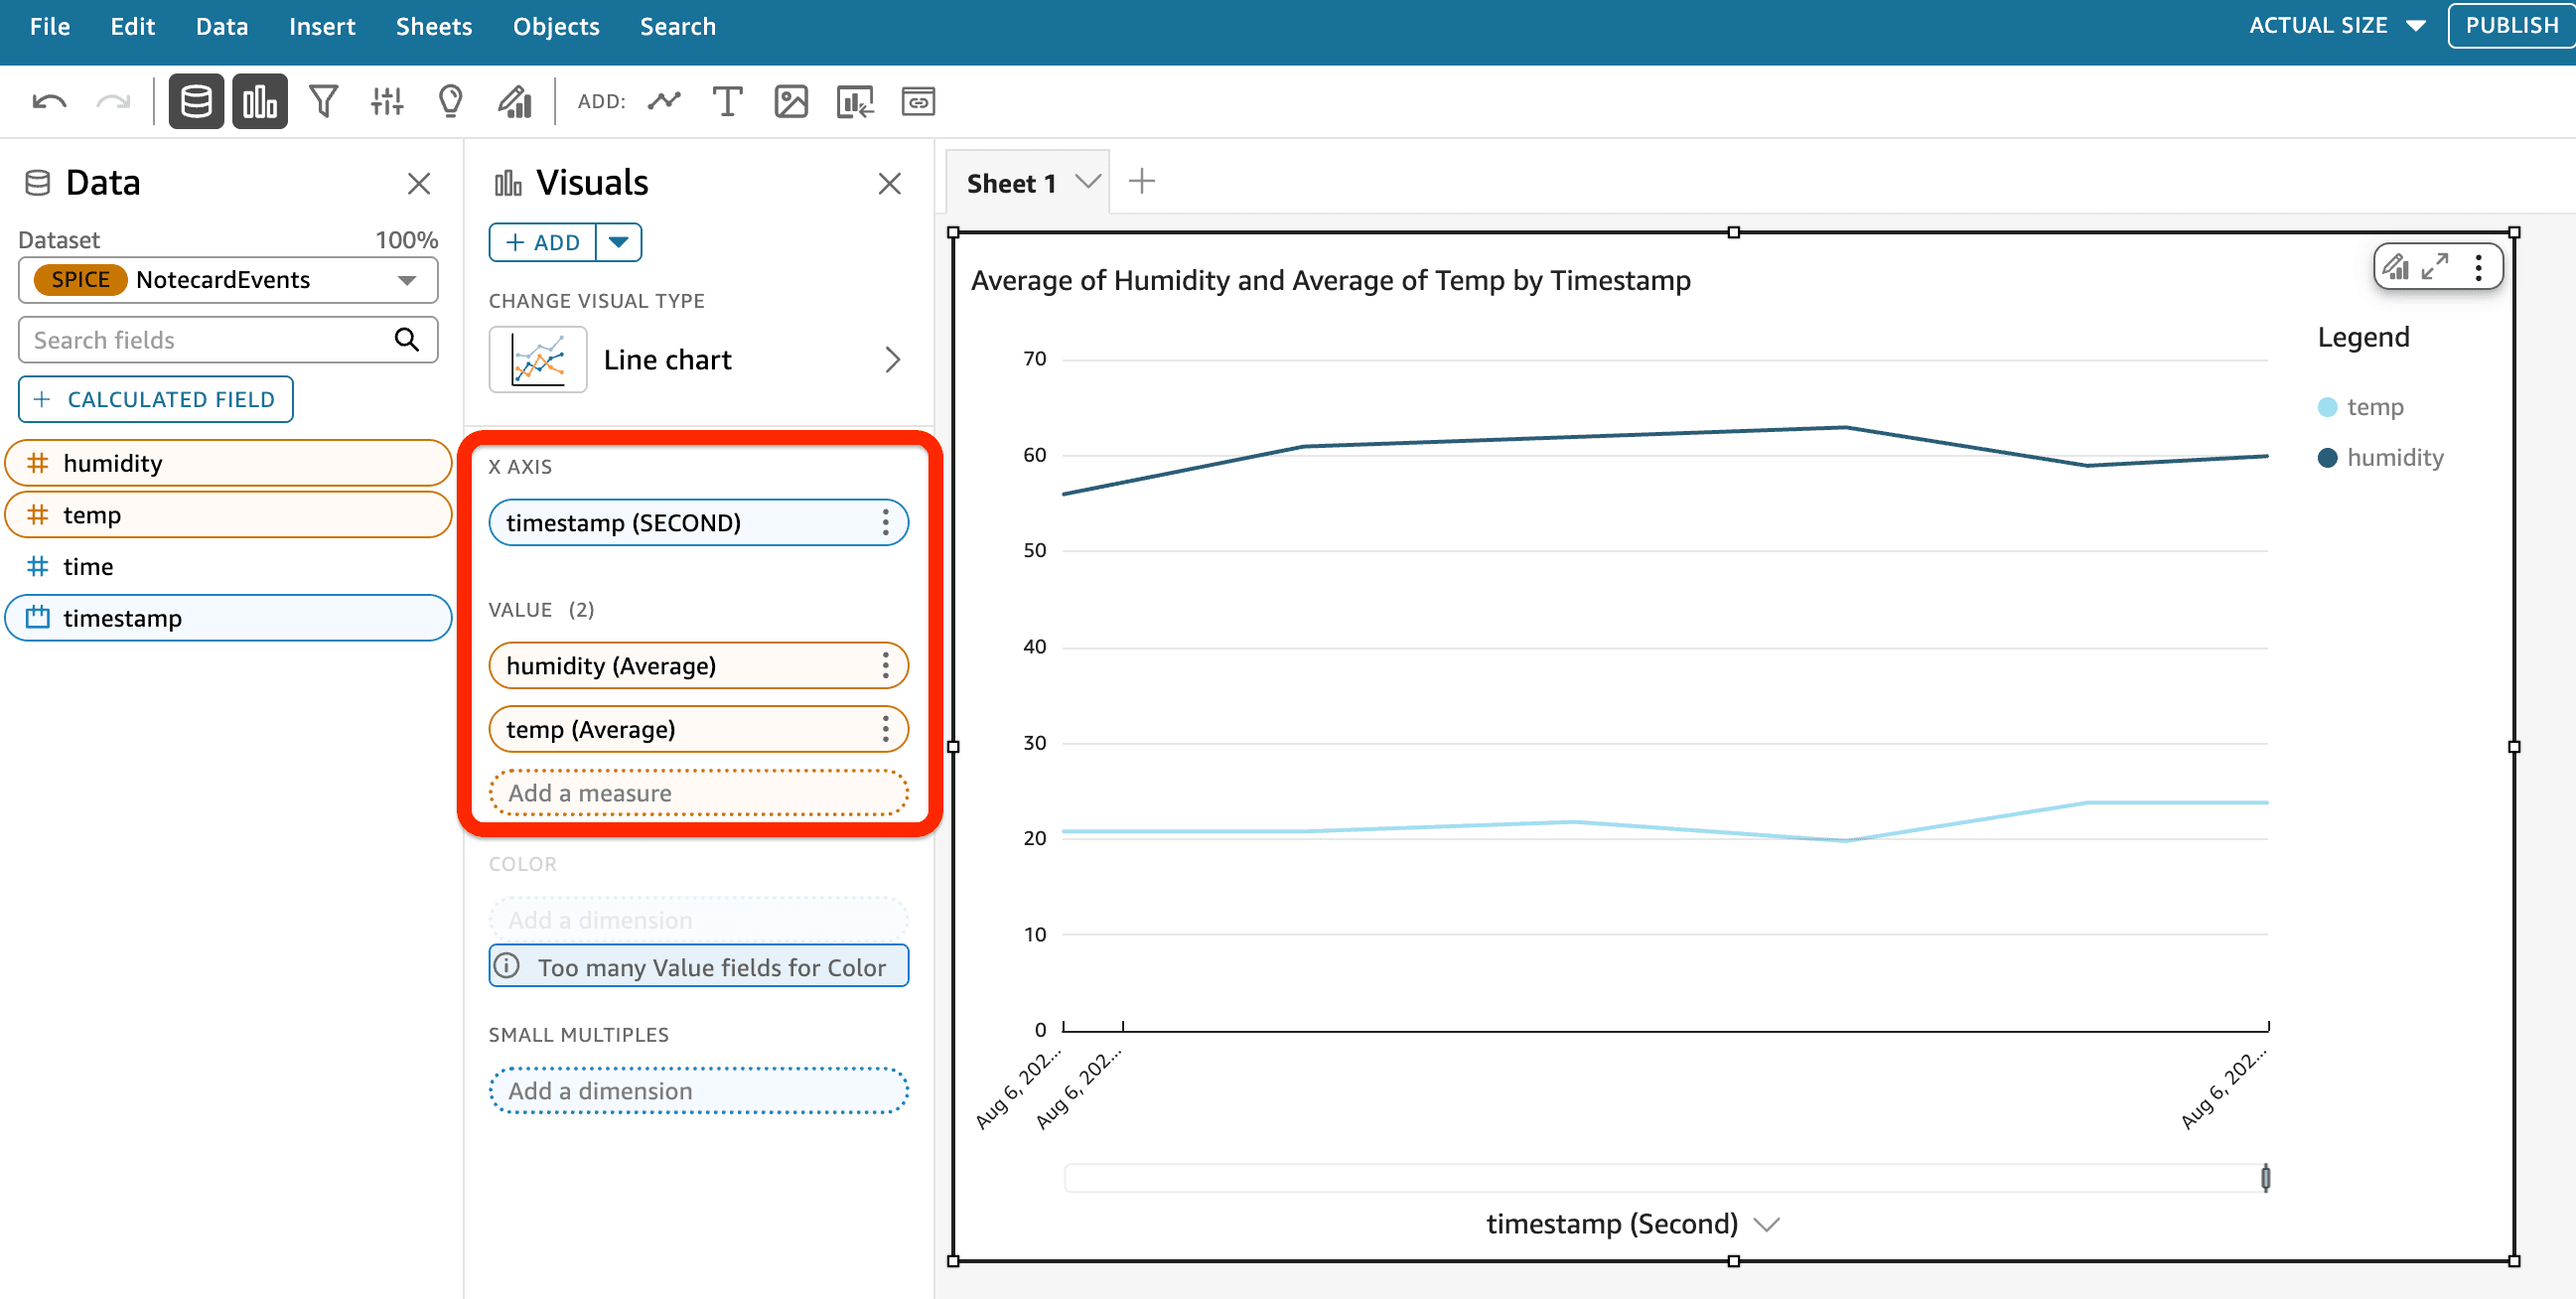The height and width of the screenshot is (1299, 2576).
Task: Open the ACTUAL SIZE zoom dropdown
Action: [2337, 26]
